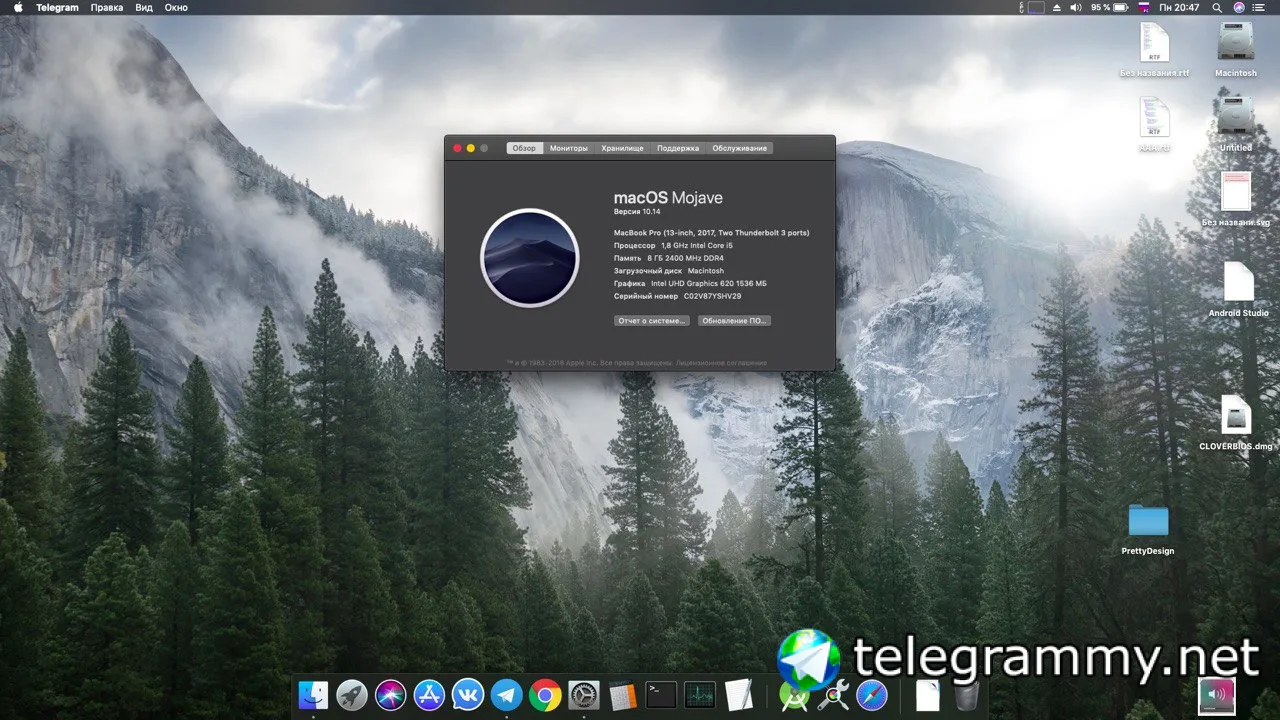Open Activity Monitor in the Dock

tap(700, 695)
